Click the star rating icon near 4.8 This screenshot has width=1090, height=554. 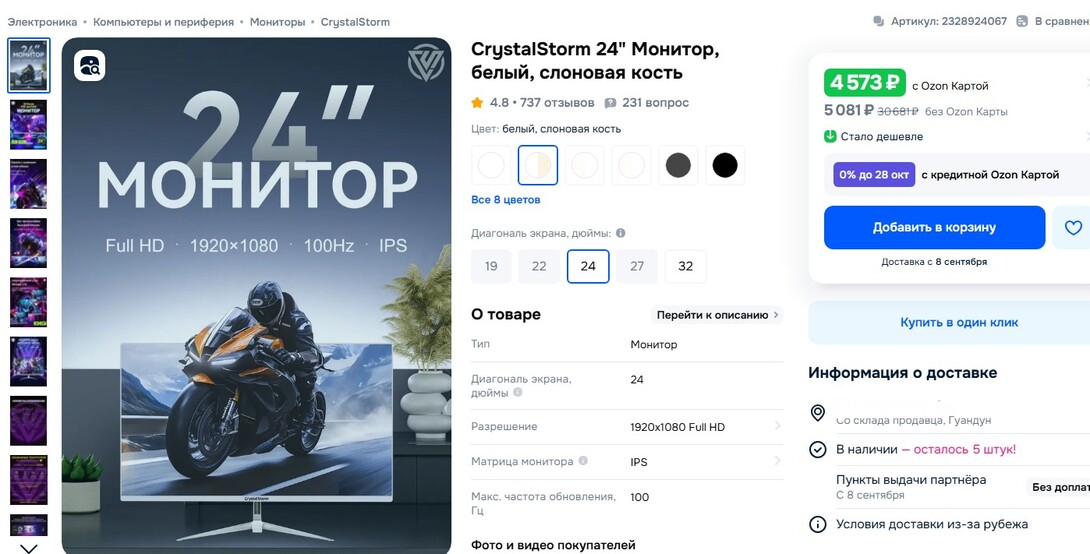point(477,103)
